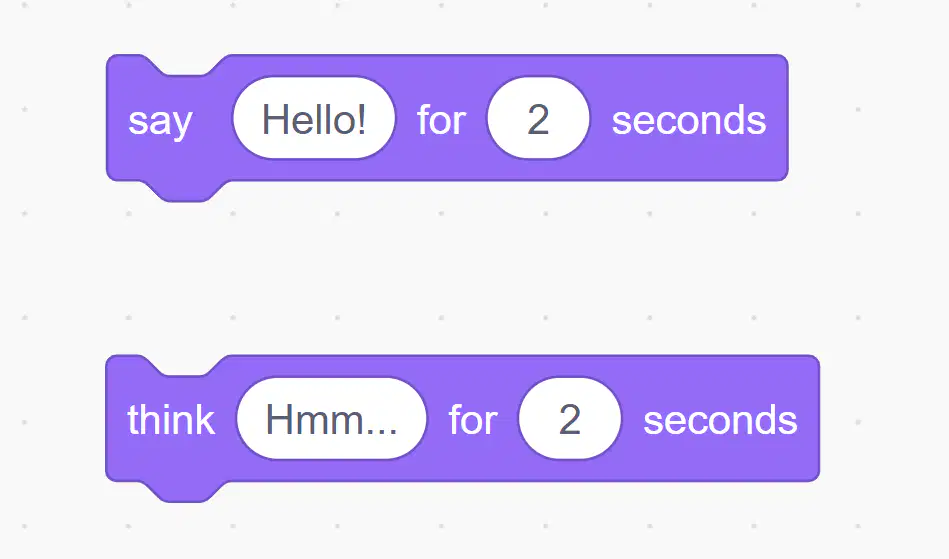
Task: Click the "Hmm..." text input field
Action: point(332,419)
